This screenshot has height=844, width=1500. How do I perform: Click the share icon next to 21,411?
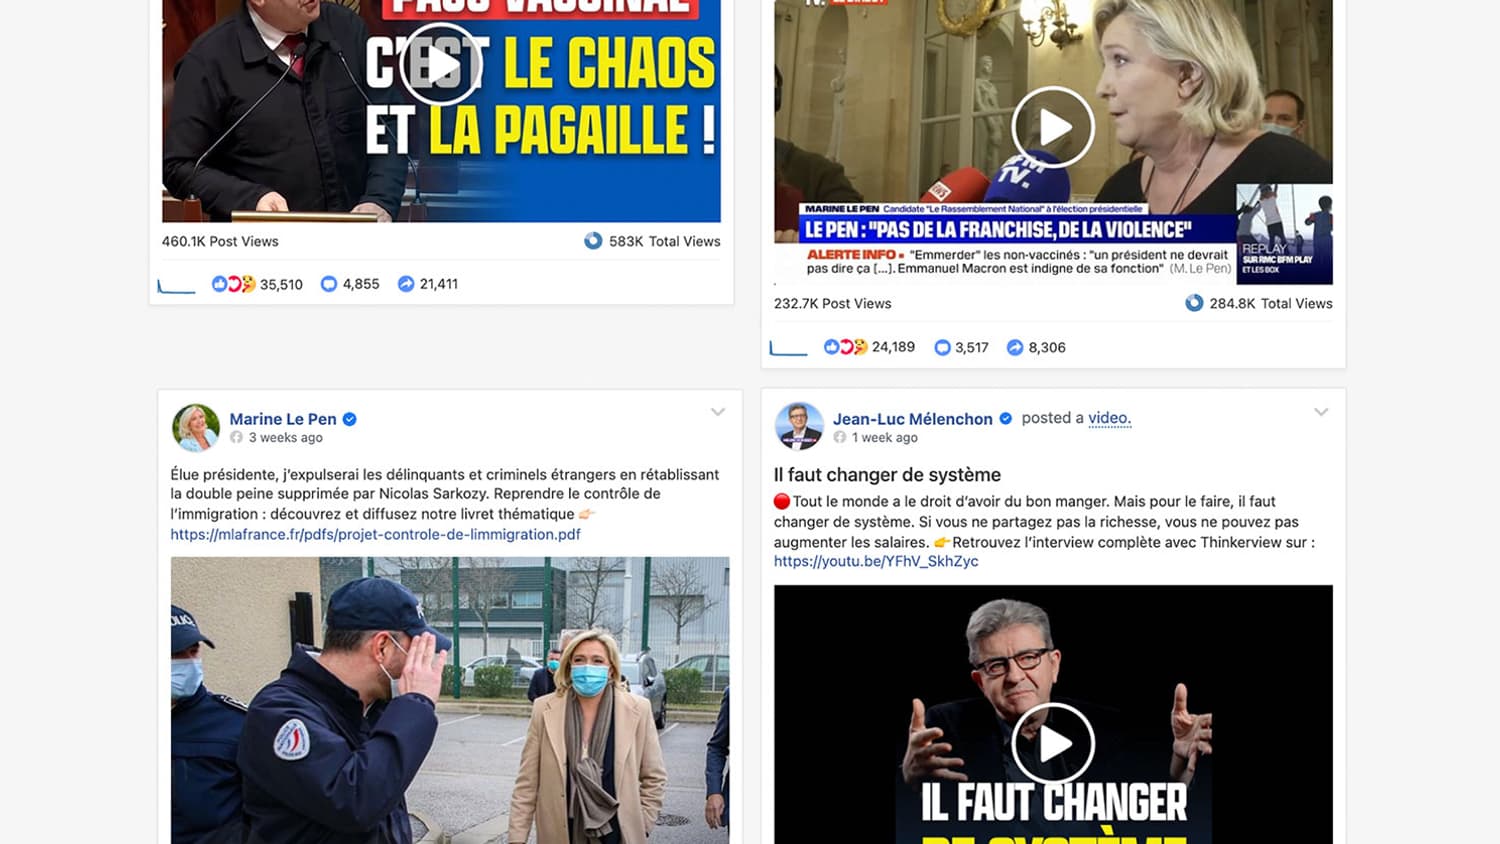click(x=406, y=284)
